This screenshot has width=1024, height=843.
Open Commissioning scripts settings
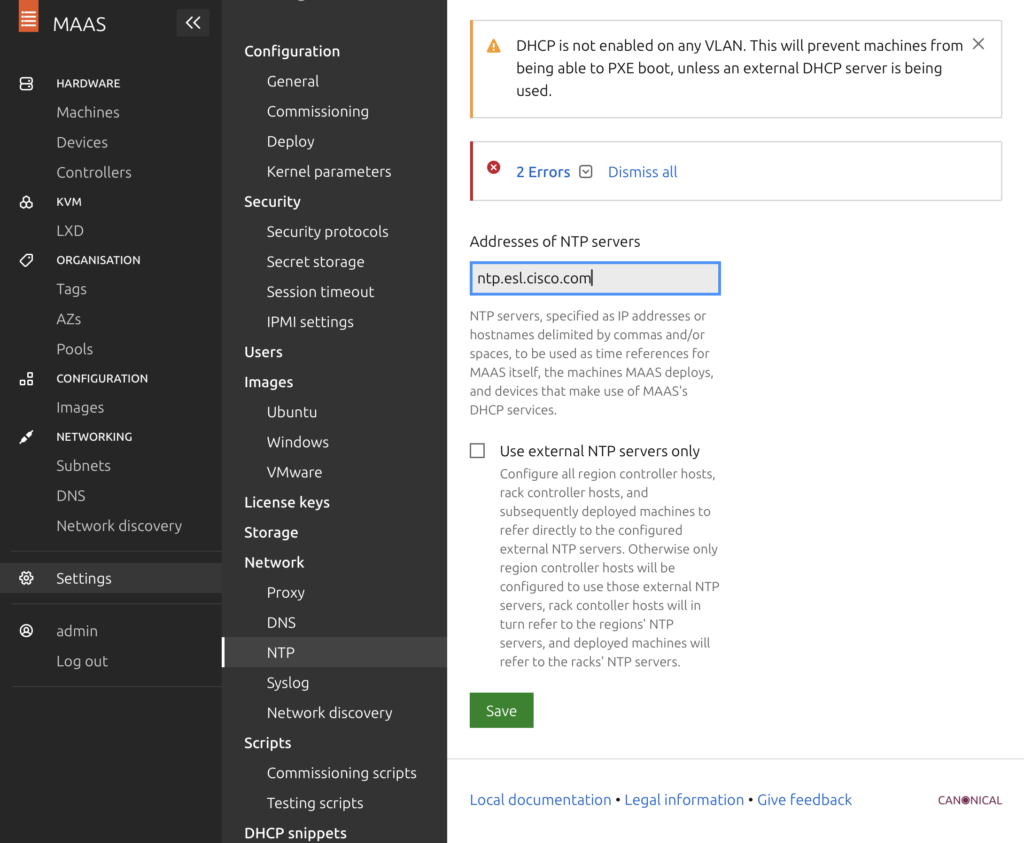click(x=342, y=772)
